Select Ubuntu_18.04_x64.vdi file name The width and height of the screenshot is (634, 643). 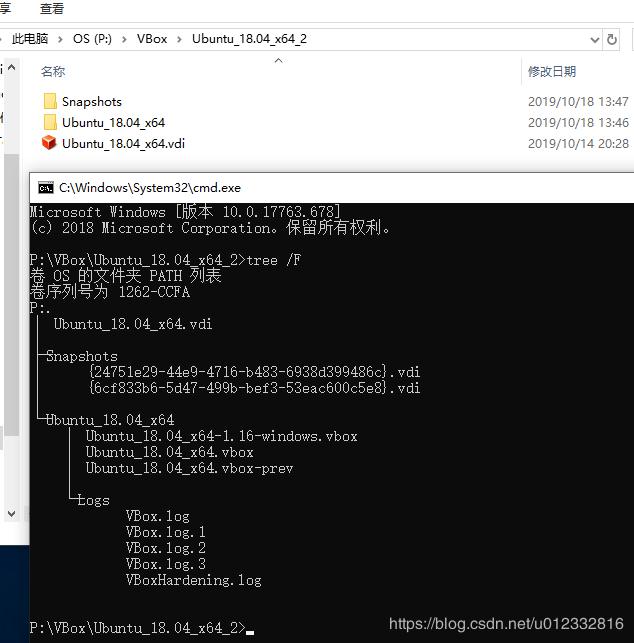(x=123, y=144)
